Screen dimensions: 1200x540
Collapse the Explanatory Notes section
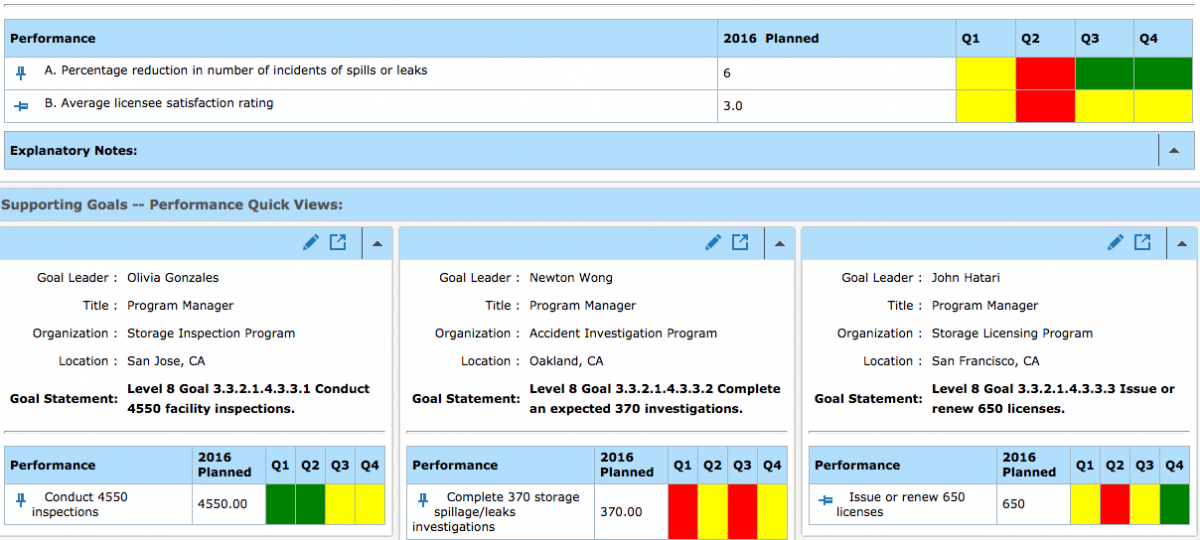click(1174, 150)
